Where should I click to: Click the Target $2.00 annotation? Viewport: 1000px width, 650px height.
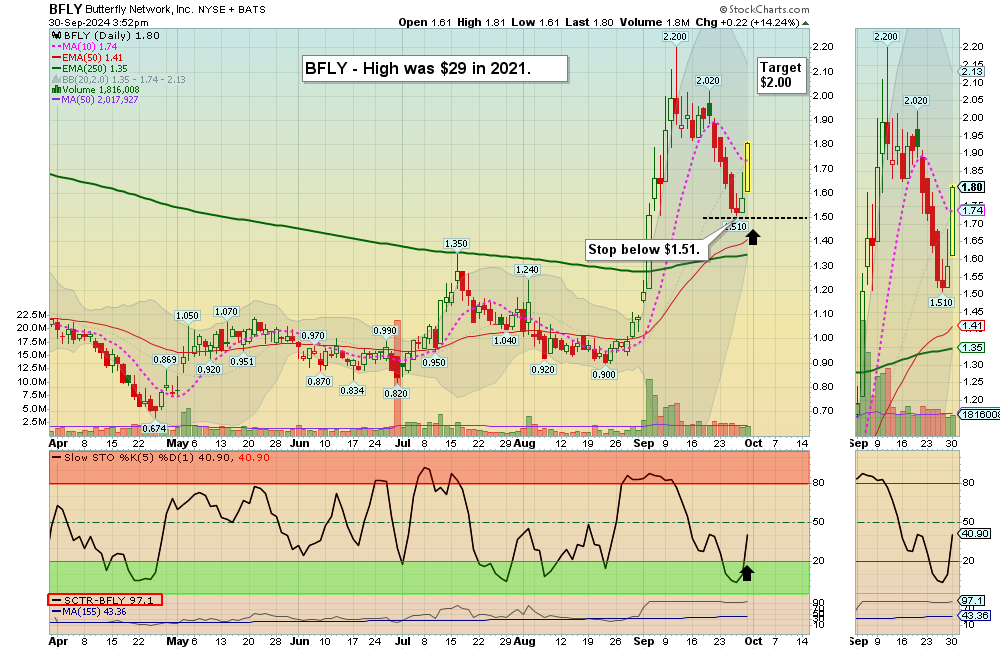coord(781,75)
